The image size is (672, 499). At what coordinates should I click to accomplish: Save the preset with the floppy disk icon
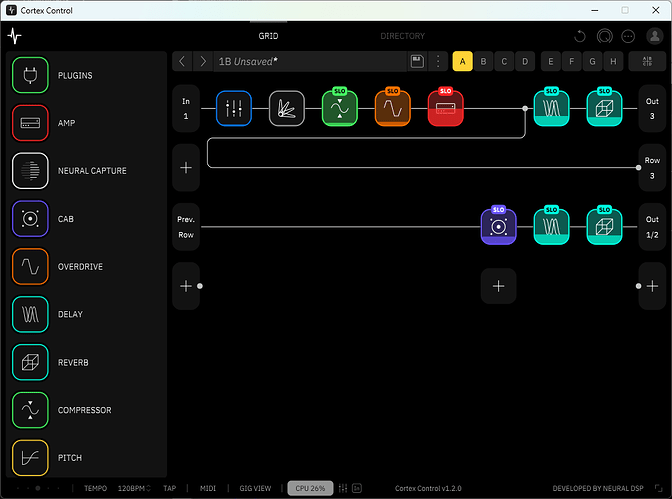pos(417,61)
